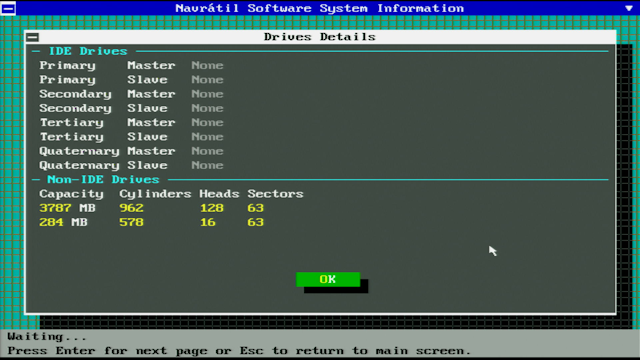Click the Waiting... status bar text
640x360 pixels.
(x=47, y=337)
